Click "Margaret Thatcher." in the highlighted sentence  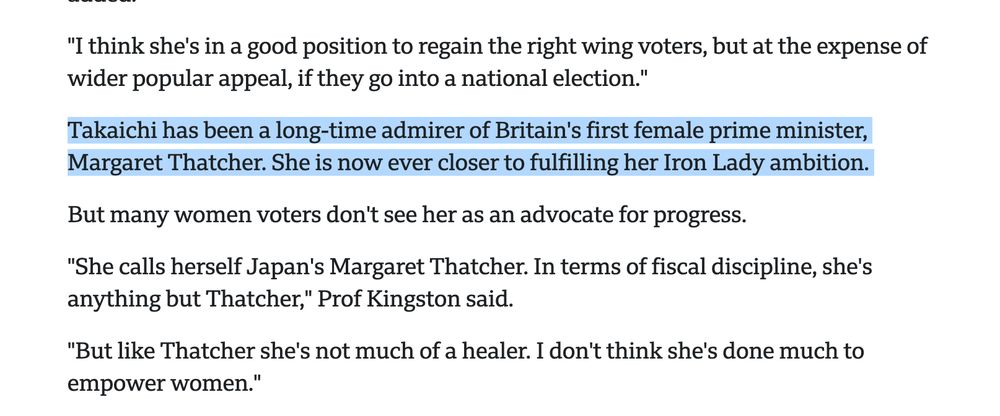pos(167,163)
